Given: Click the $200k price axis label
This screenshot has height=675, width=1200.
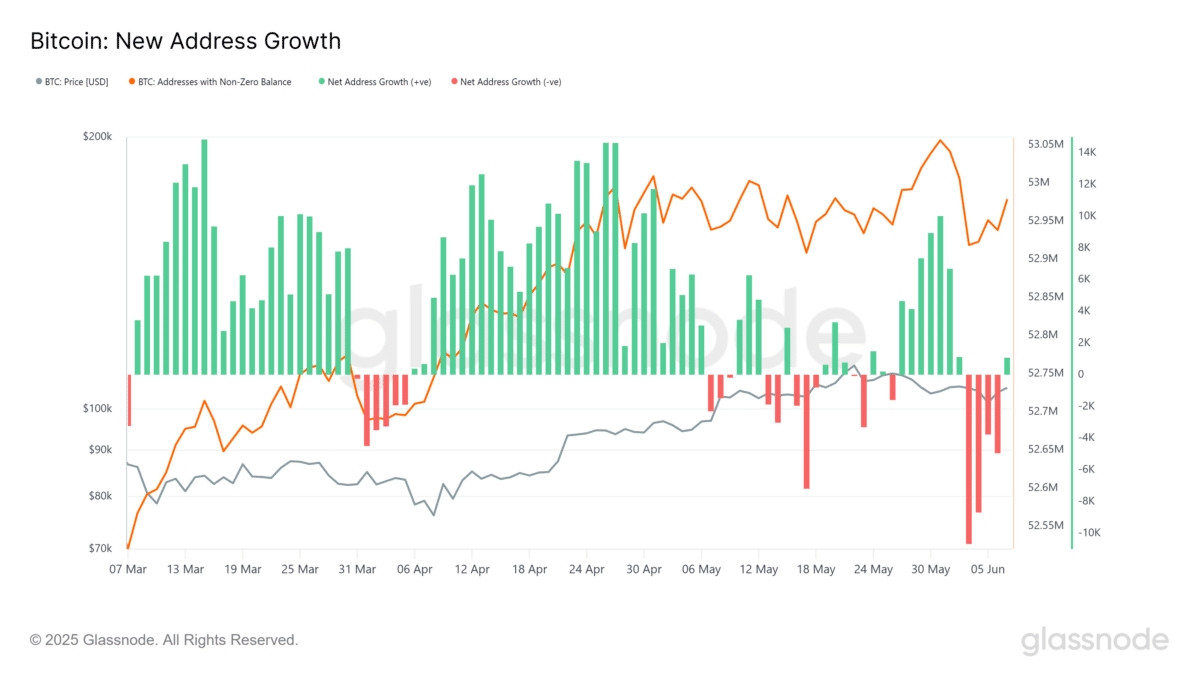Looking at the screenshot, I should tap(97, 137).
